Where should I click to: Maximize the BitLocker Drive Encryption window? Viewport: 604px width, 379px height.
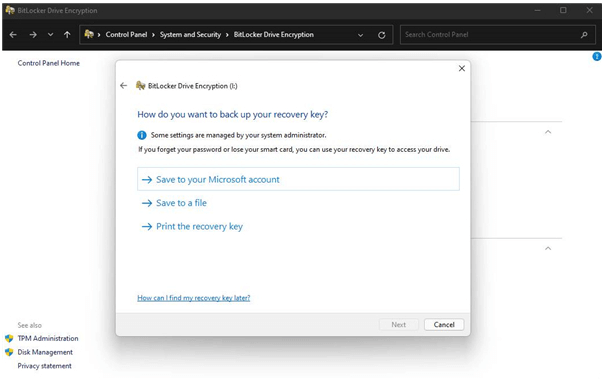[x=563, y=10]
